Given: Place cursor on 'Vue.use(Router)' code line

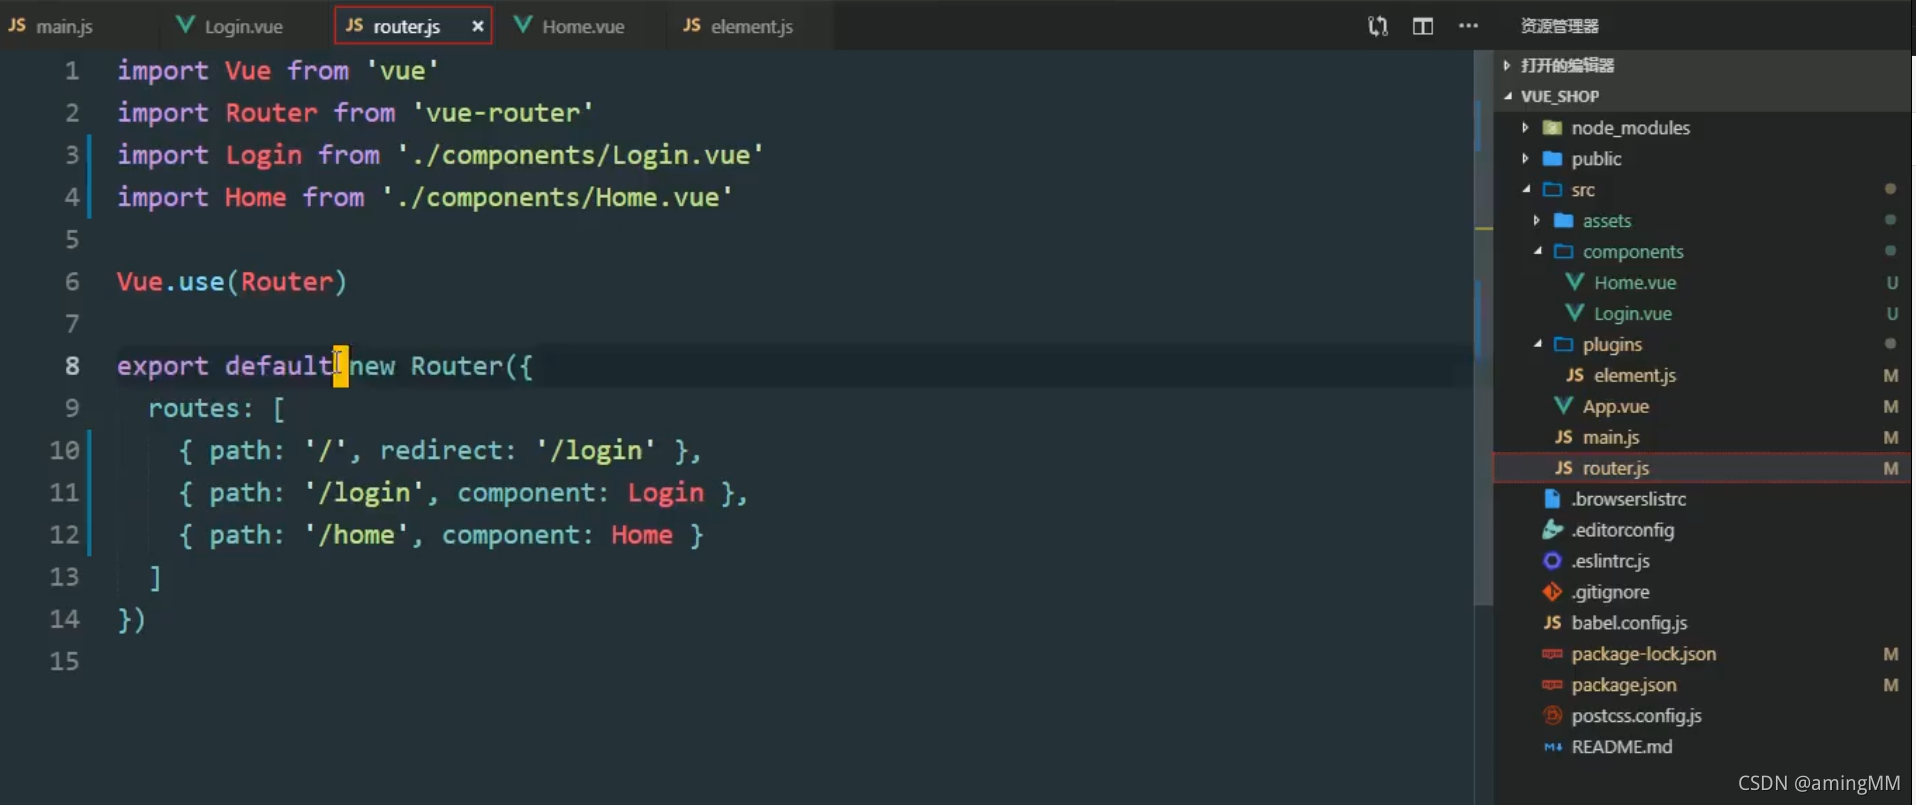Looking at the screenshot, I should (232, 282).
